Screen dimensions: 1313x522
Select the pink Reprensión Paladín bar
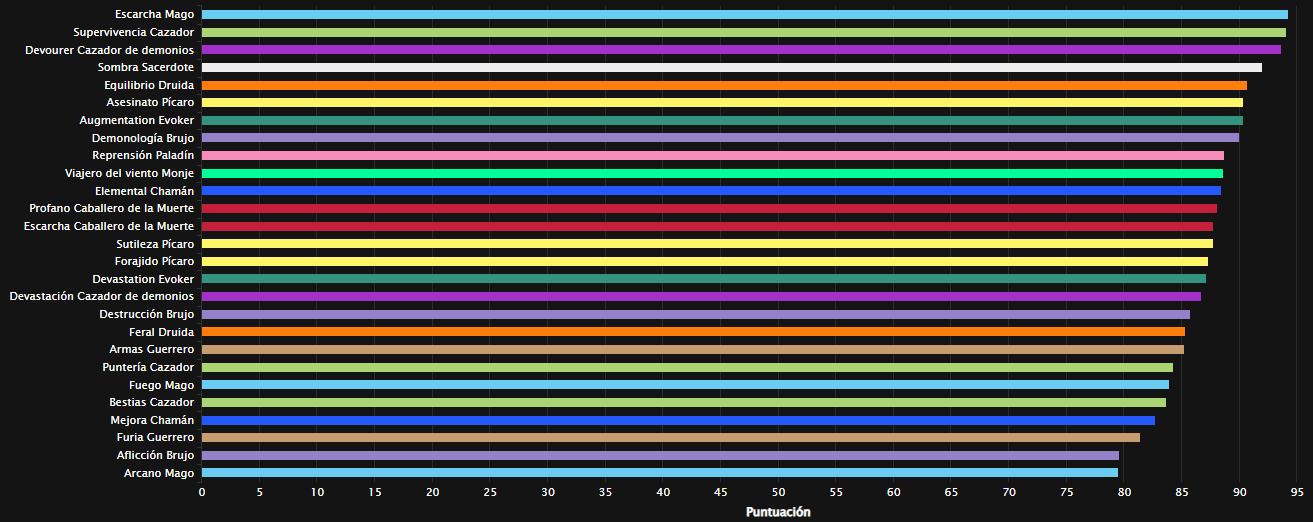(712, 156)
